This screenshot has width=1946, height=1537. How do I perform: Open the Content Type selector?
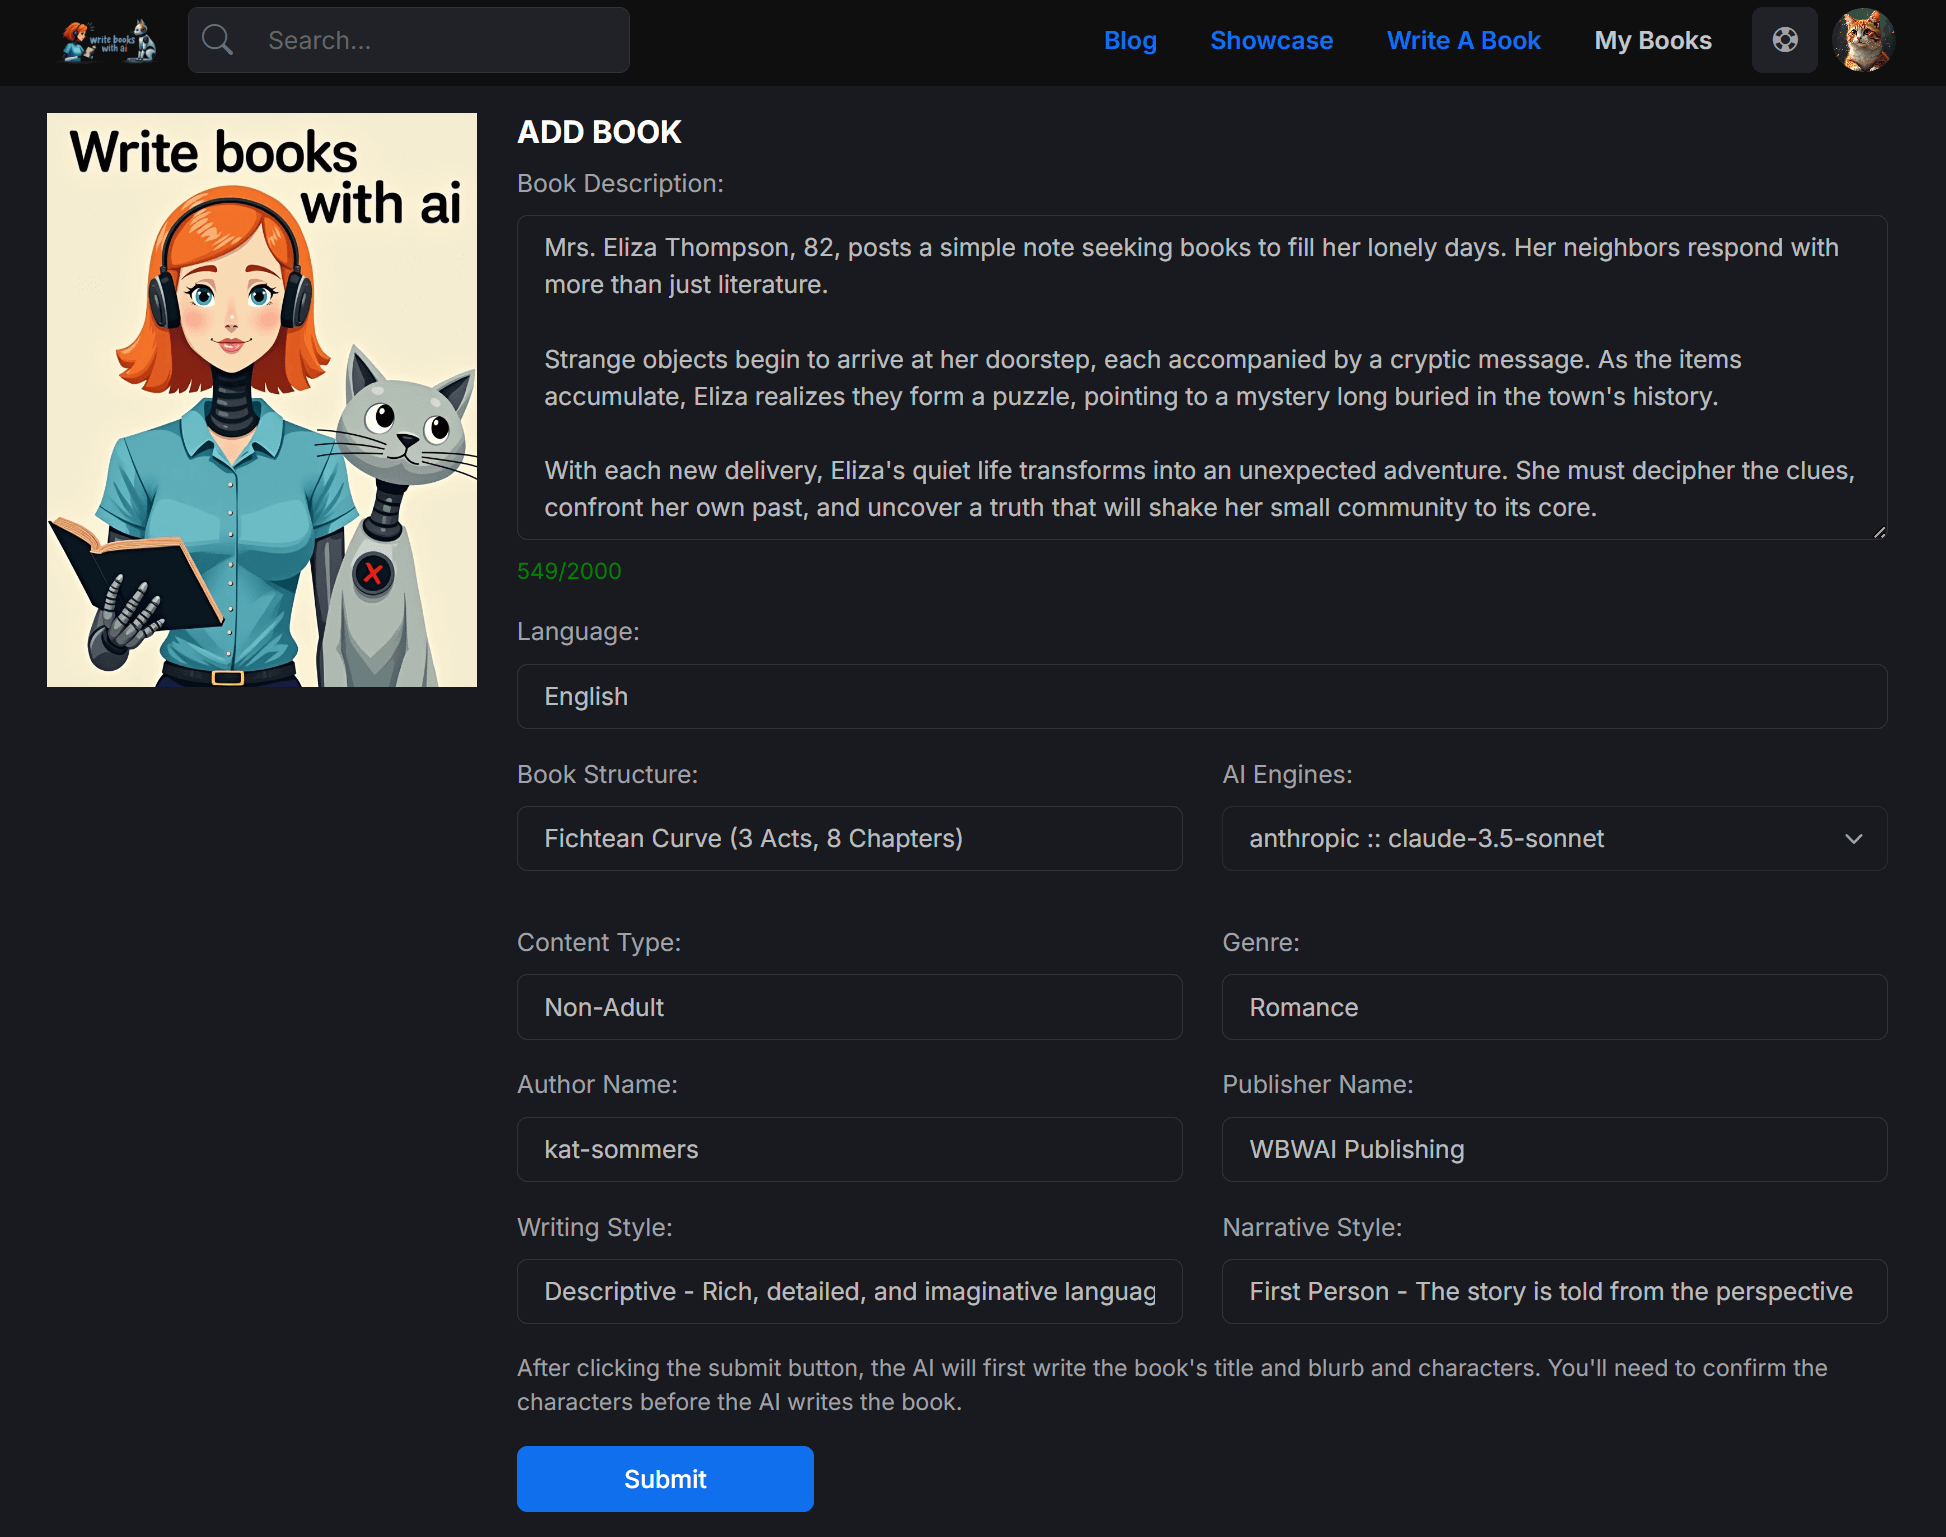click(x=849, y=1007)
